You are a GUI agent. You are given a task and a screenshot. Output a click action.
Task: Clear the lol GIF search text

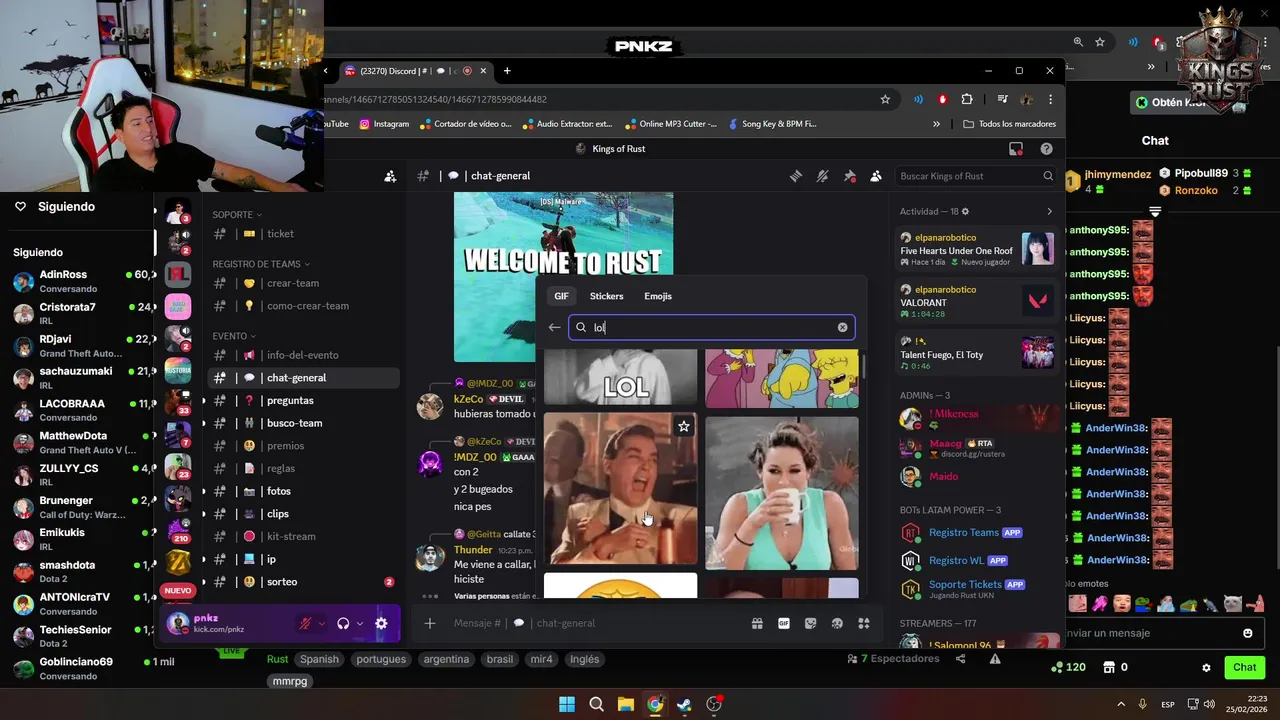(842, 327)
